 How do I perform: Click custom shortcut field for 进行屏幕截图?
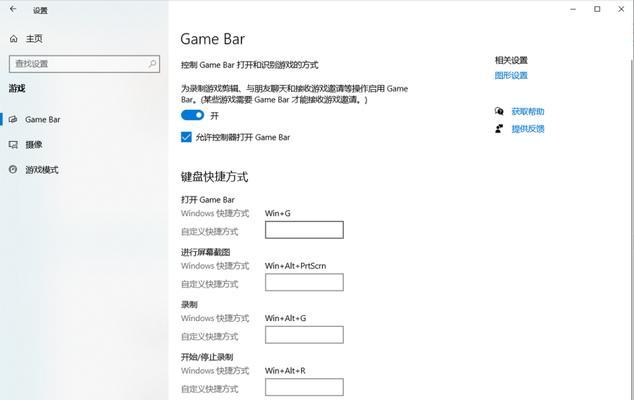click(304, 282)
